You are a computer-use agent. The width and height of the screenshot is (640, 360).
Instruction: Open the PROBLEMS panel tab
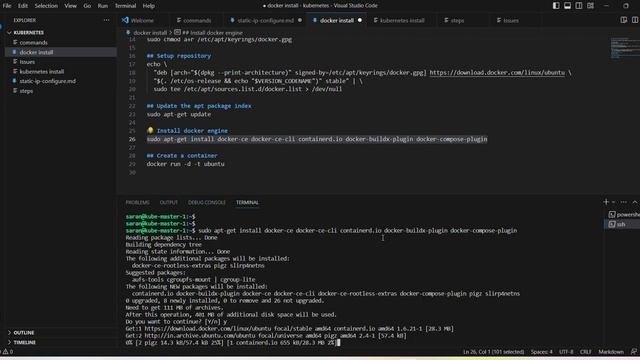coord(138,202)
